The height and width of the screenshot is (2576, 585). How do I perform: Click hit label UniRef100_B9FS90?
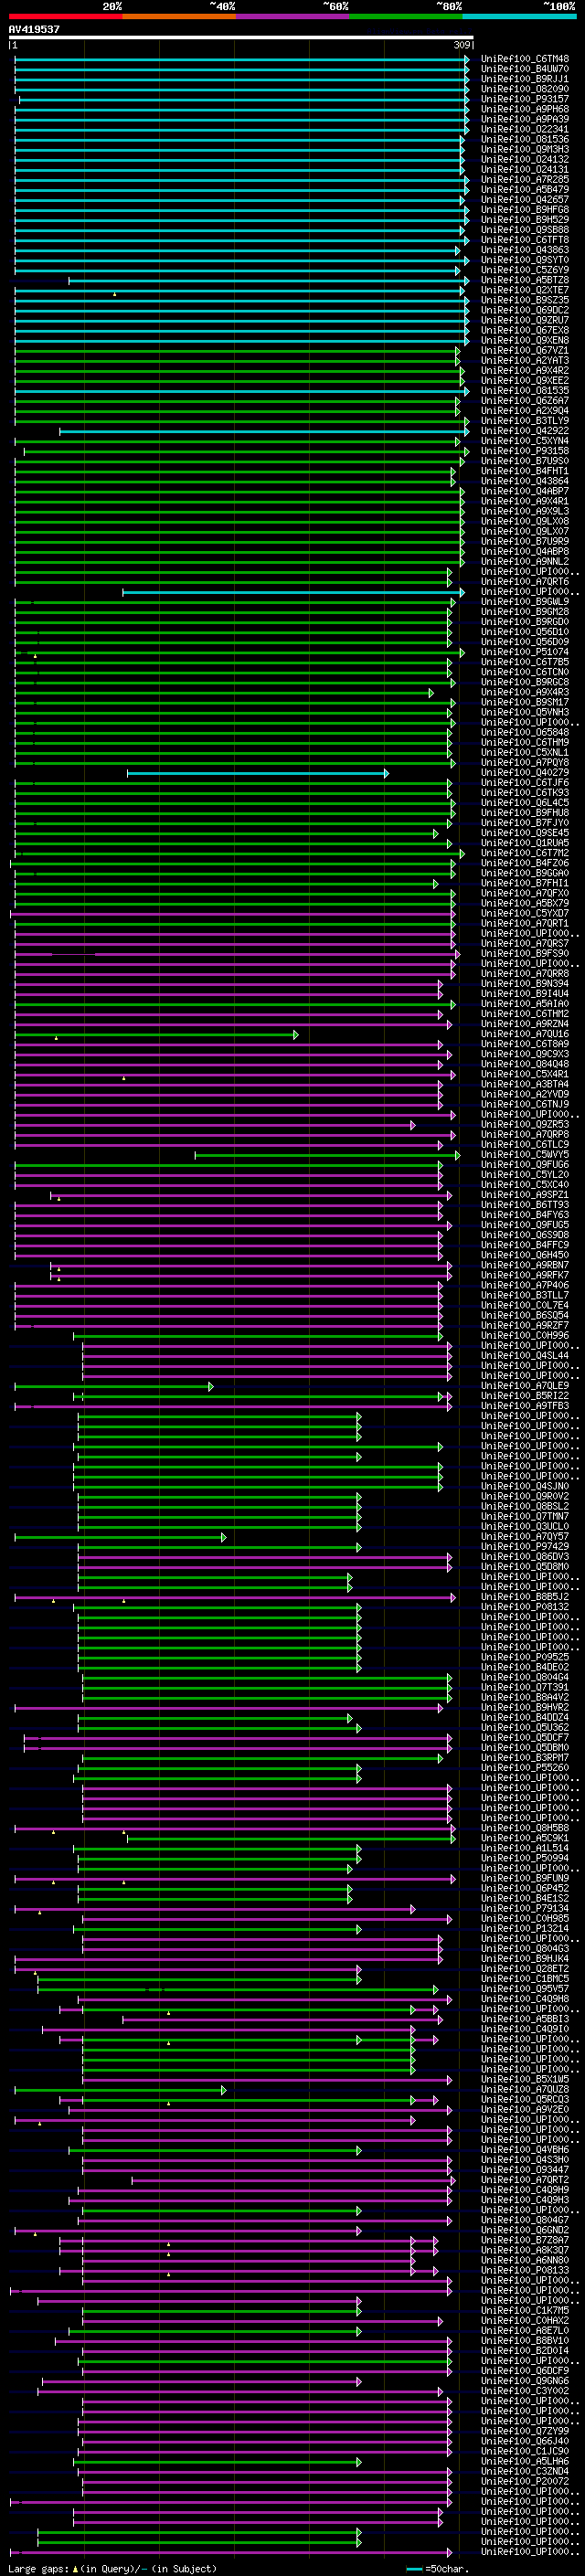pyautogui.click(x=525, y=954)
